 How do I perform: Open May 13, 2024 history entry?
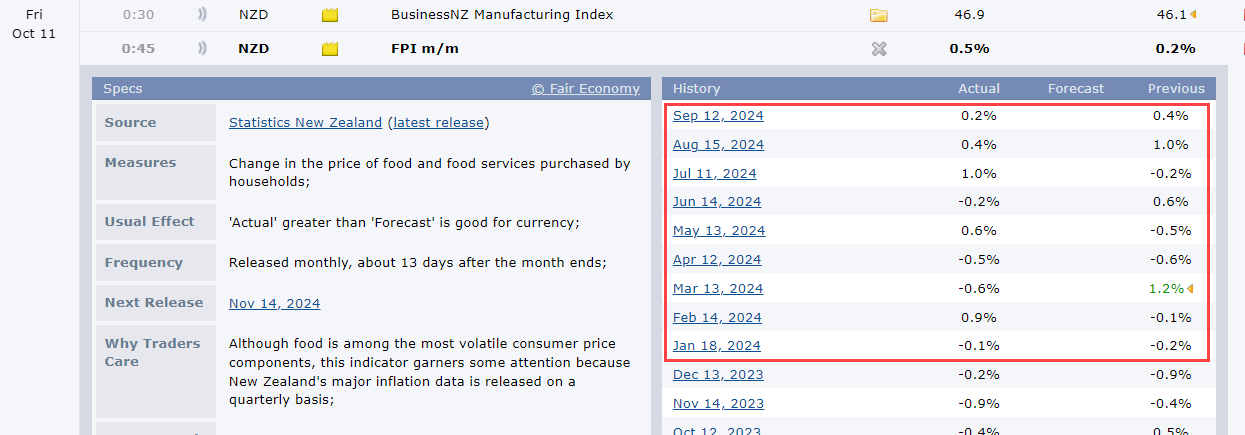719,231
